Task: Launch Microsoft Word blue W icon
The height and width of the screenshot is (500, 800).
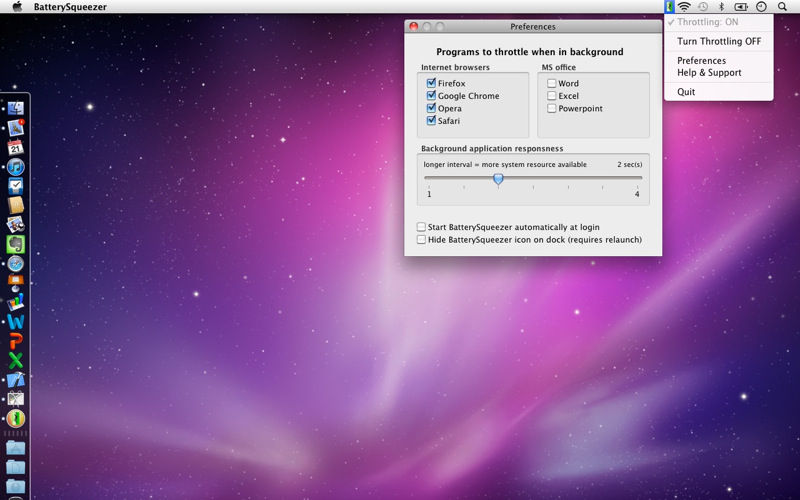Action: click(x=15, y=321)
